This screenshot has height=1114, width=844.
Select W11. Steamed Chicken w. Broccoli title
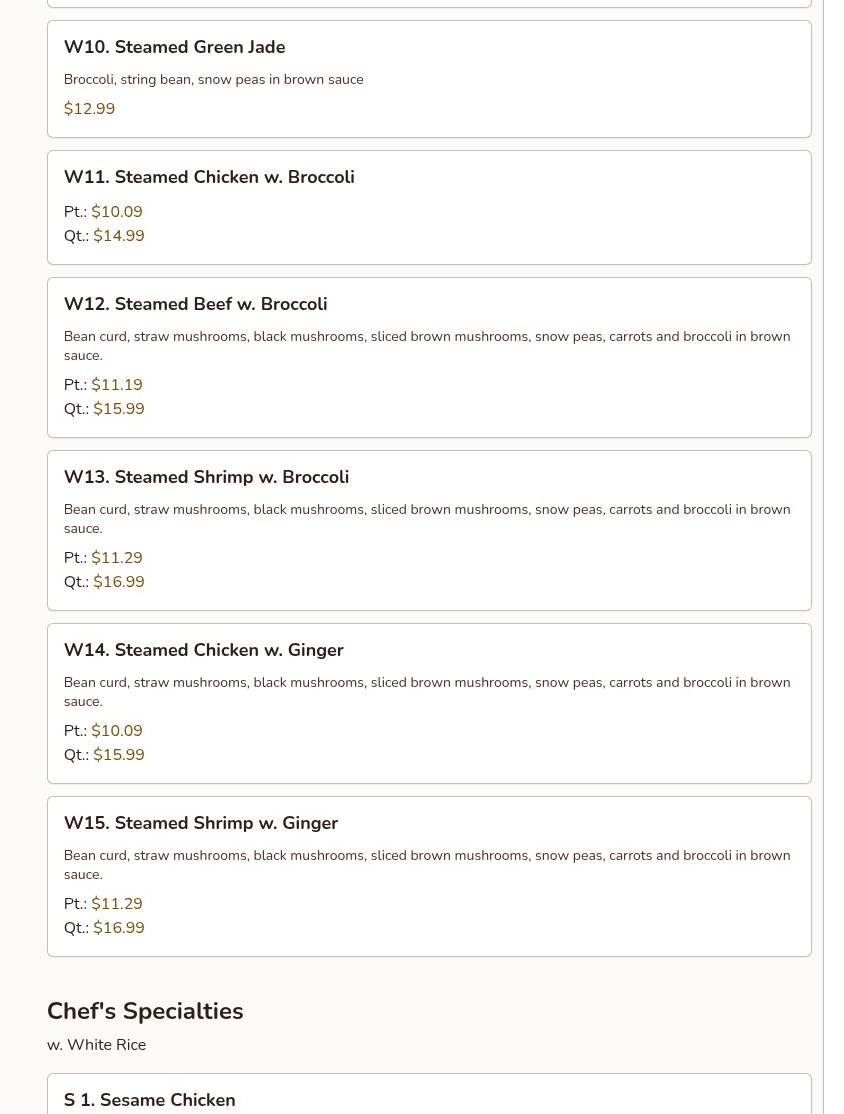[x=209, y=177]
